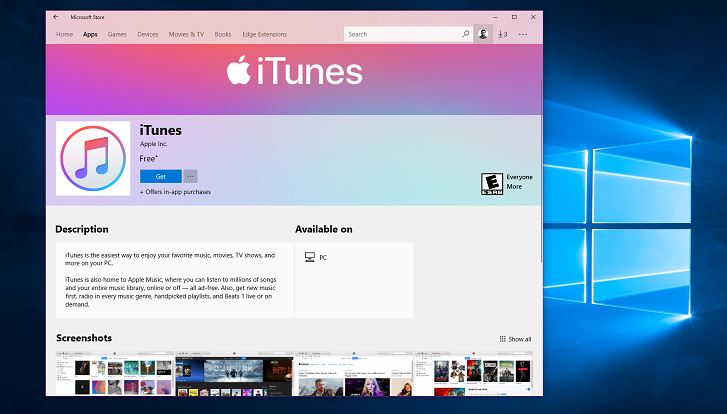Open the Home tab
The height and width of the screenshot is (414, 727).
[x=64, y=34]
